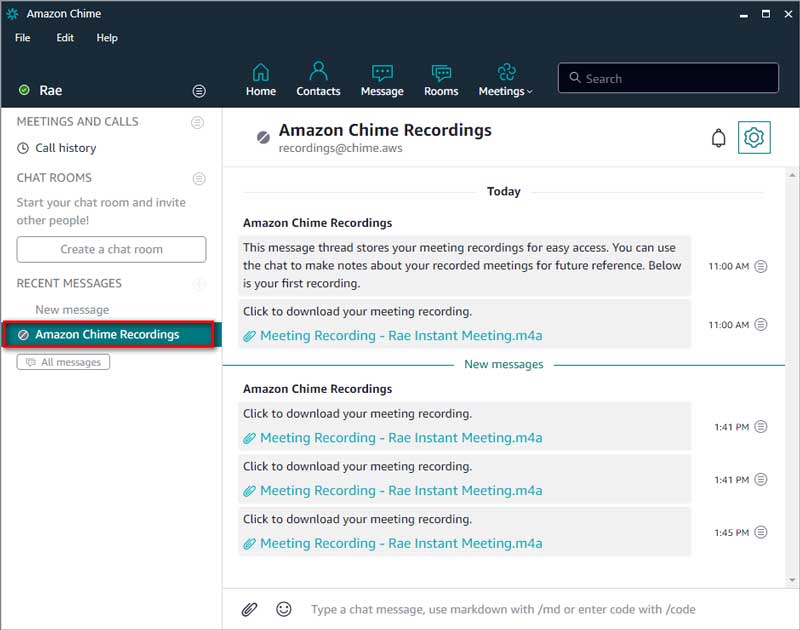
Task: Expand options next to the Rae profile
Action: [x=199, y=90]
